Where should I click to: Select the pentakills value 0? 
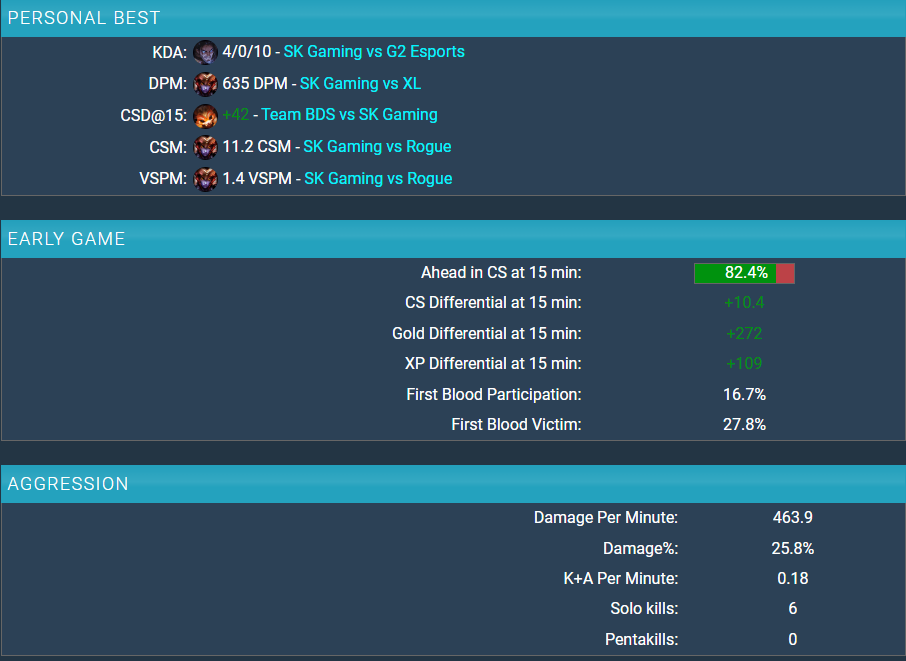(x=793, y=640)
